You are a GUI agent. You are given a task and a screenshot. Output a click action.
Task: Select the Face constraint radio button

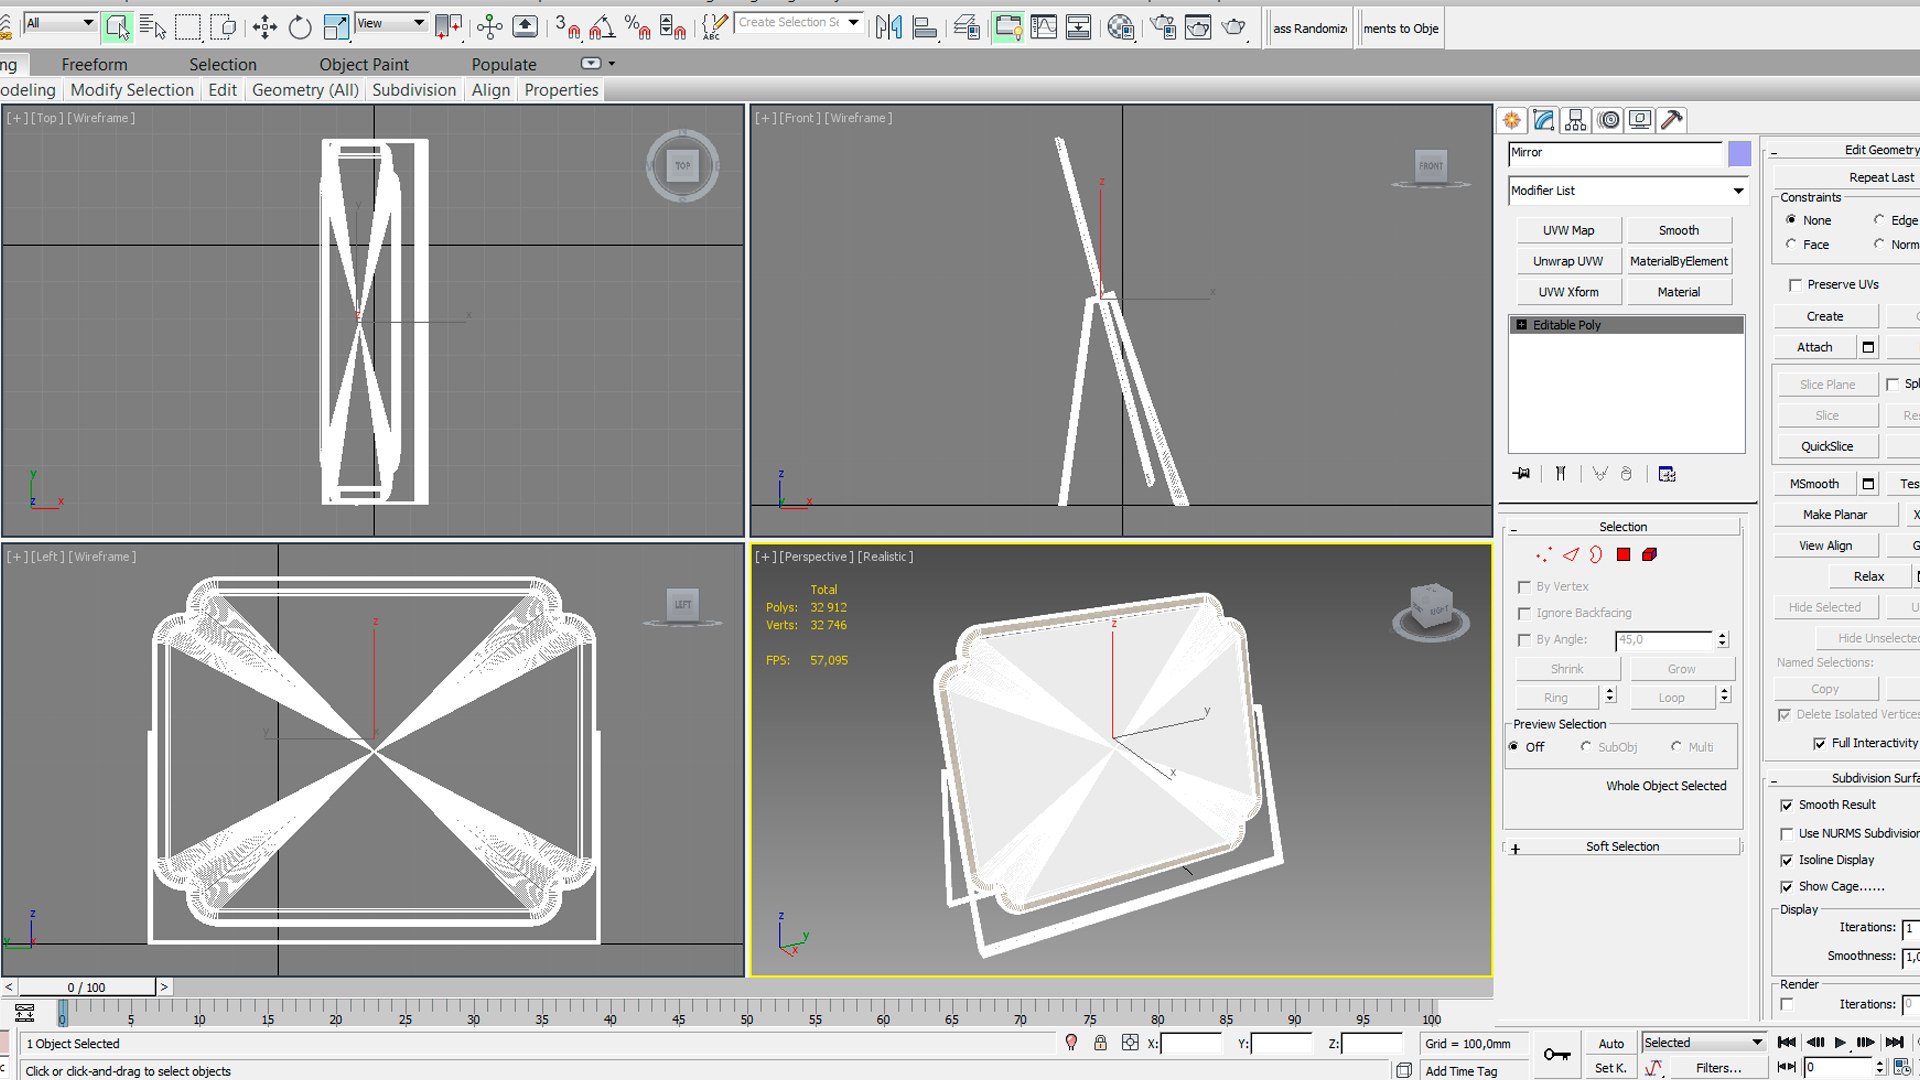click(x=1791, y=244)
